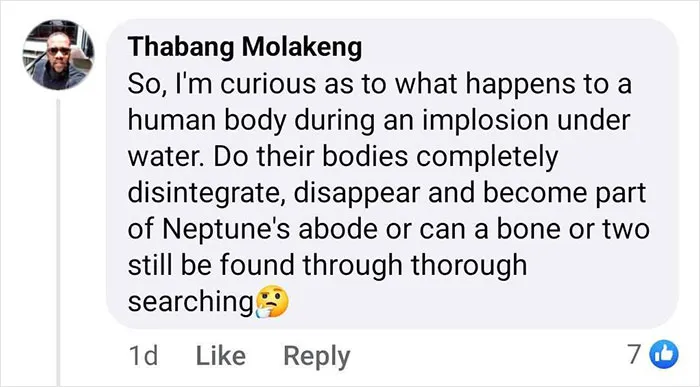Click the word "human" in the comment

coord(172,120)
